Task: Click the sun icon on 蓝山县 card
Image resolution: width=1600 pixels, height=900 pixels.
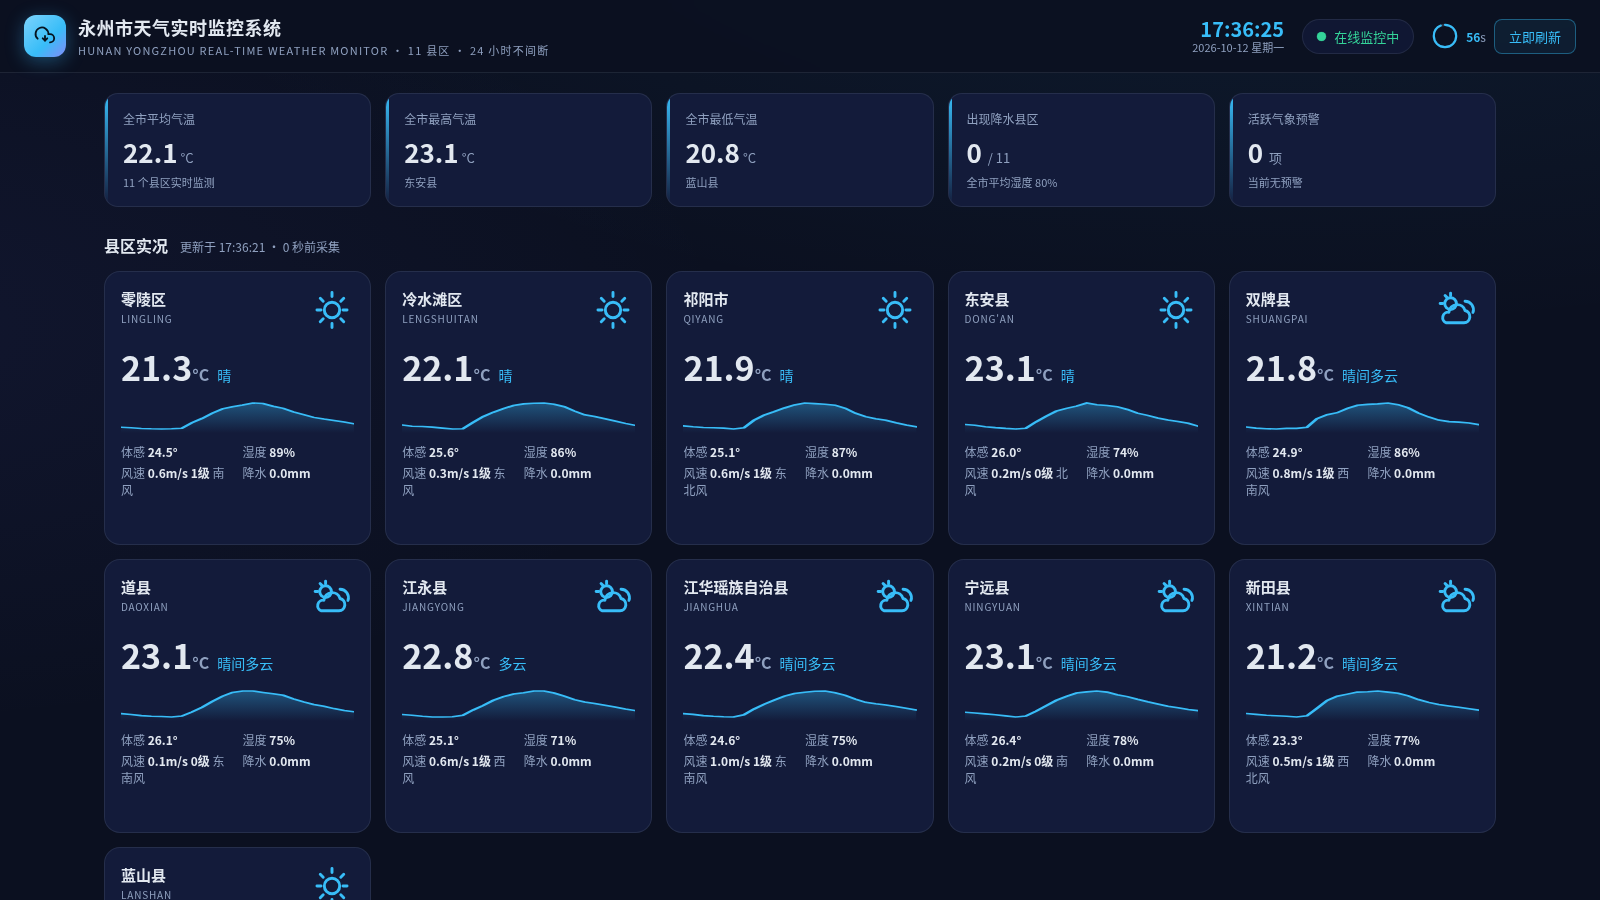Action: (332, 884)
